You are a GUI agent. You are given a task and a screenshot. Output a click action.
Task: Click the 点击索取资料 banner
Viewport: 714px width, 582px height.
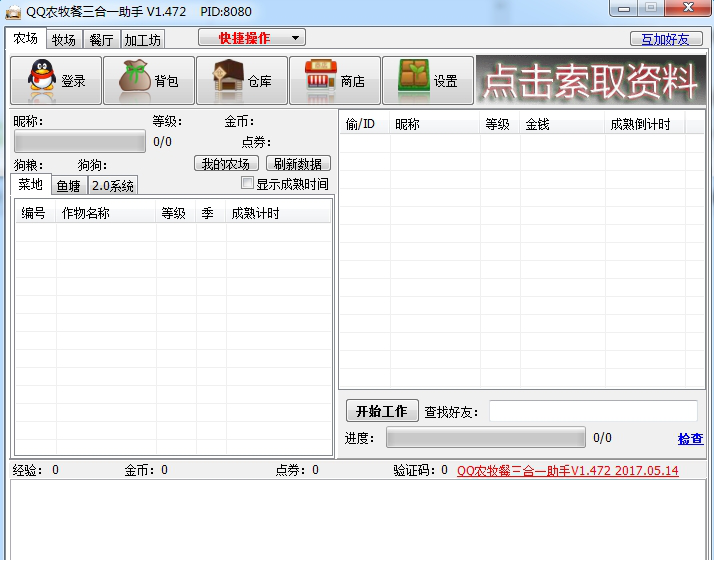click(x=591, y=81)
